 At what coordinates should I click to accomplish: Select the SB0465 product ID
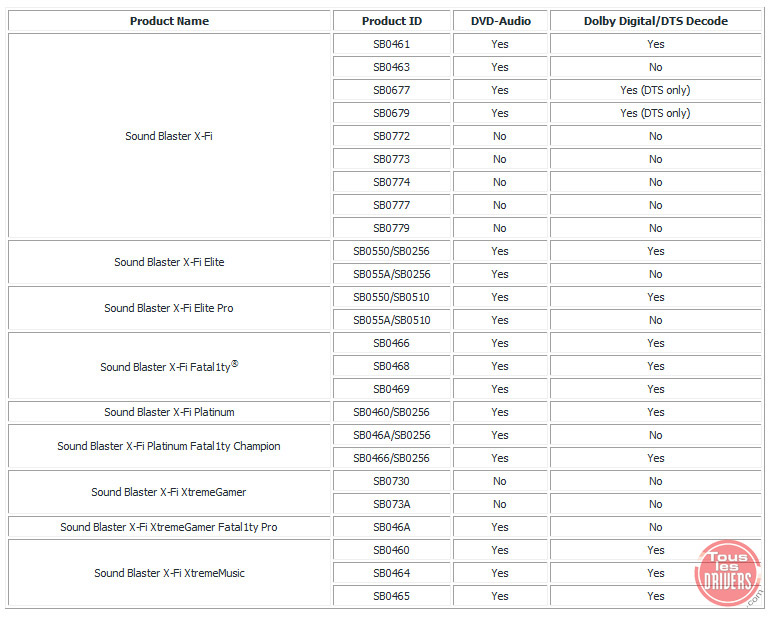pos(391,596)
